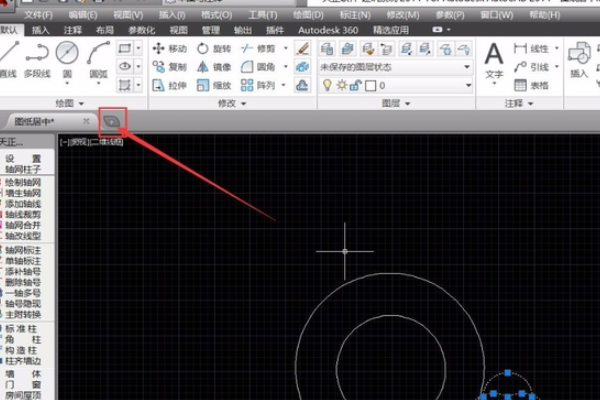Open the Edit (编辑) menu
This screenshot has width=600, height=400.
click(x=83, y=15)
